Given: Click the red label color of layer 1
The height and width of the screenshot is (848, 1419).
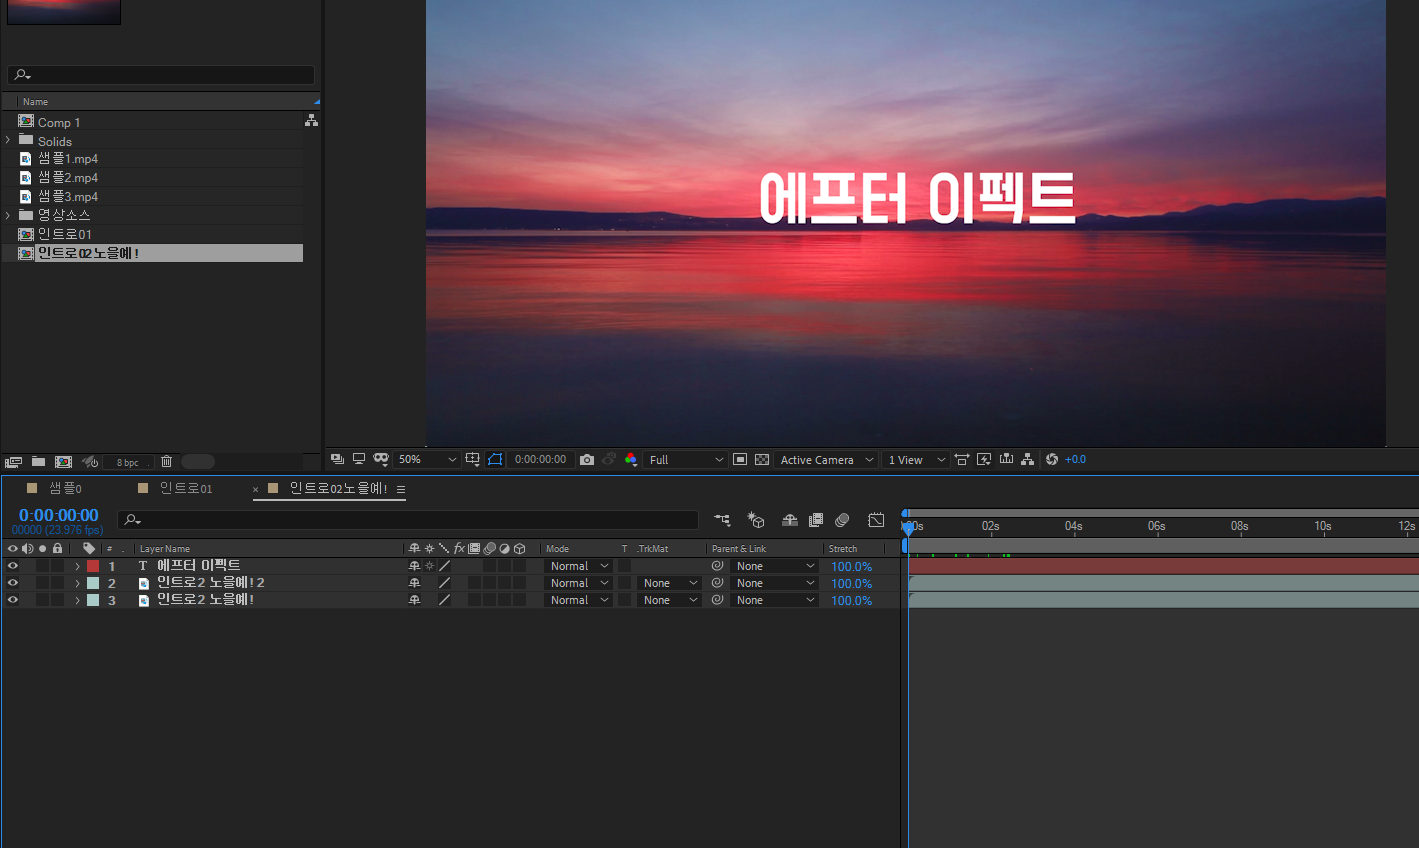Looking at the screenshot, I should [x=93, y=566].
